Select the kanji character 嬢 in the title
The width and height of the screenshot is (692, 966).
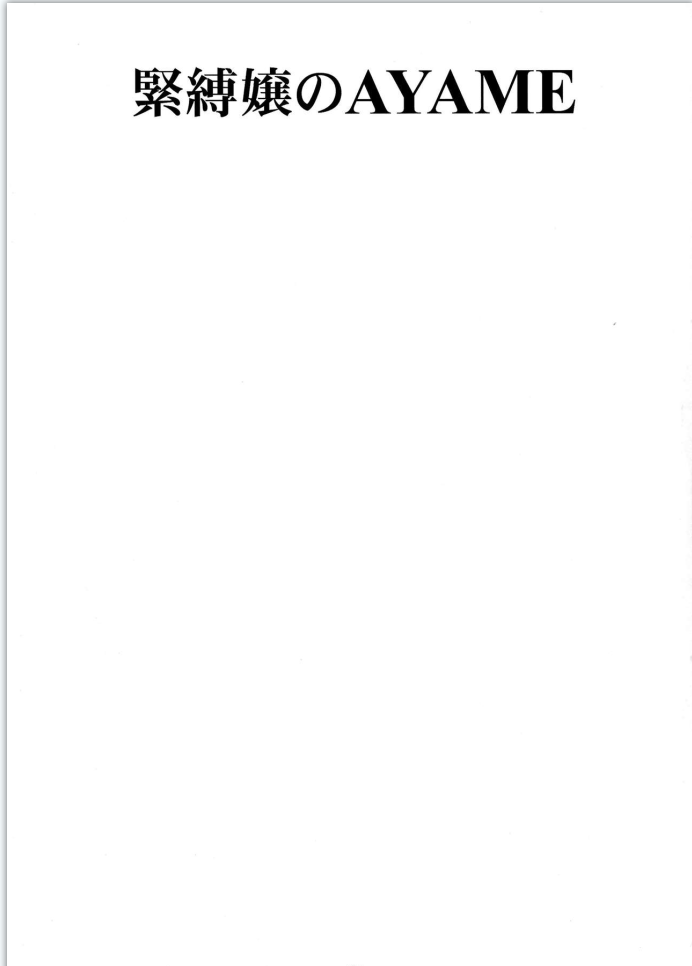point(266,92)
